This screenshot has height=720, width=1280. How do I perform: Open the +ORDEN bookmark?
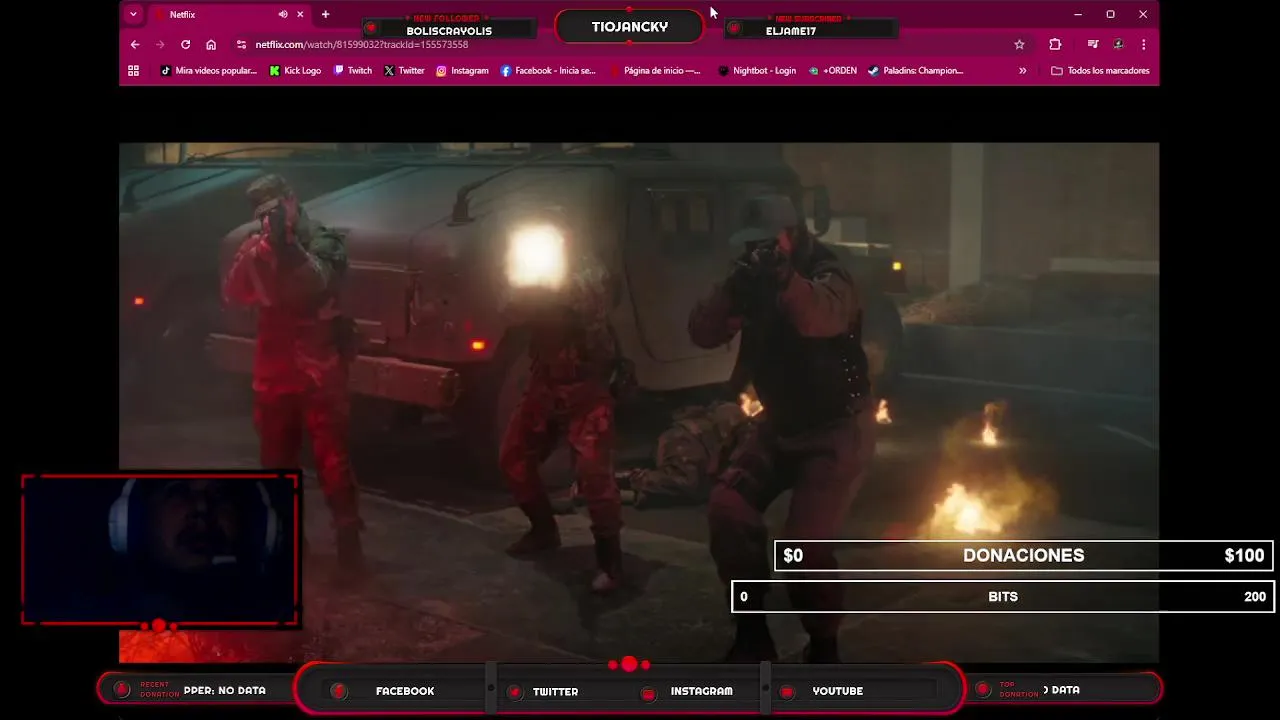pyautogui.click(x=833, y=71)
